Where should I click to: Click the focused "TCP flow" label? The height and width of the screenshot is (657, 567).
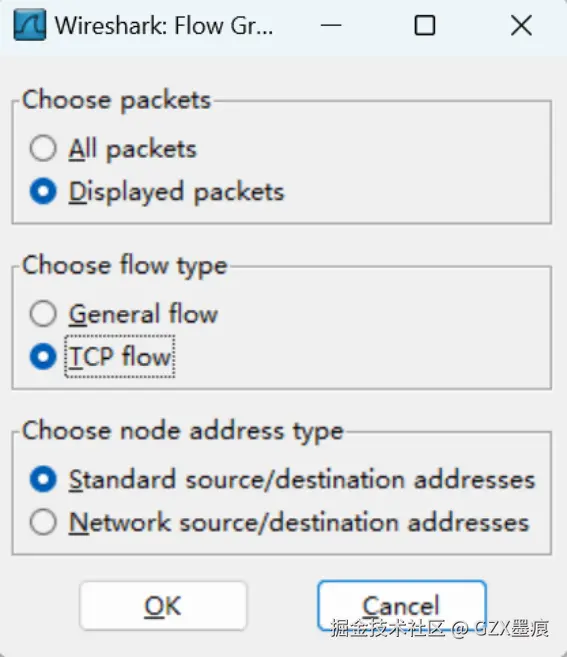[120, 357]
